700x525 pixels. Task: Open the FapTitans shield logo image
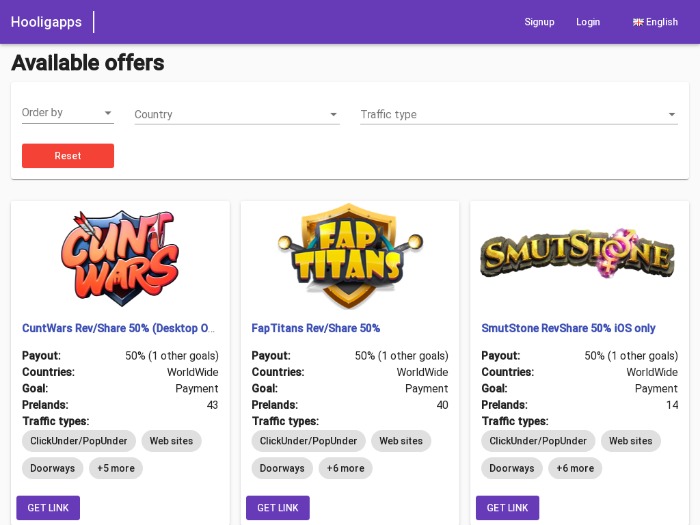point(350,256)
